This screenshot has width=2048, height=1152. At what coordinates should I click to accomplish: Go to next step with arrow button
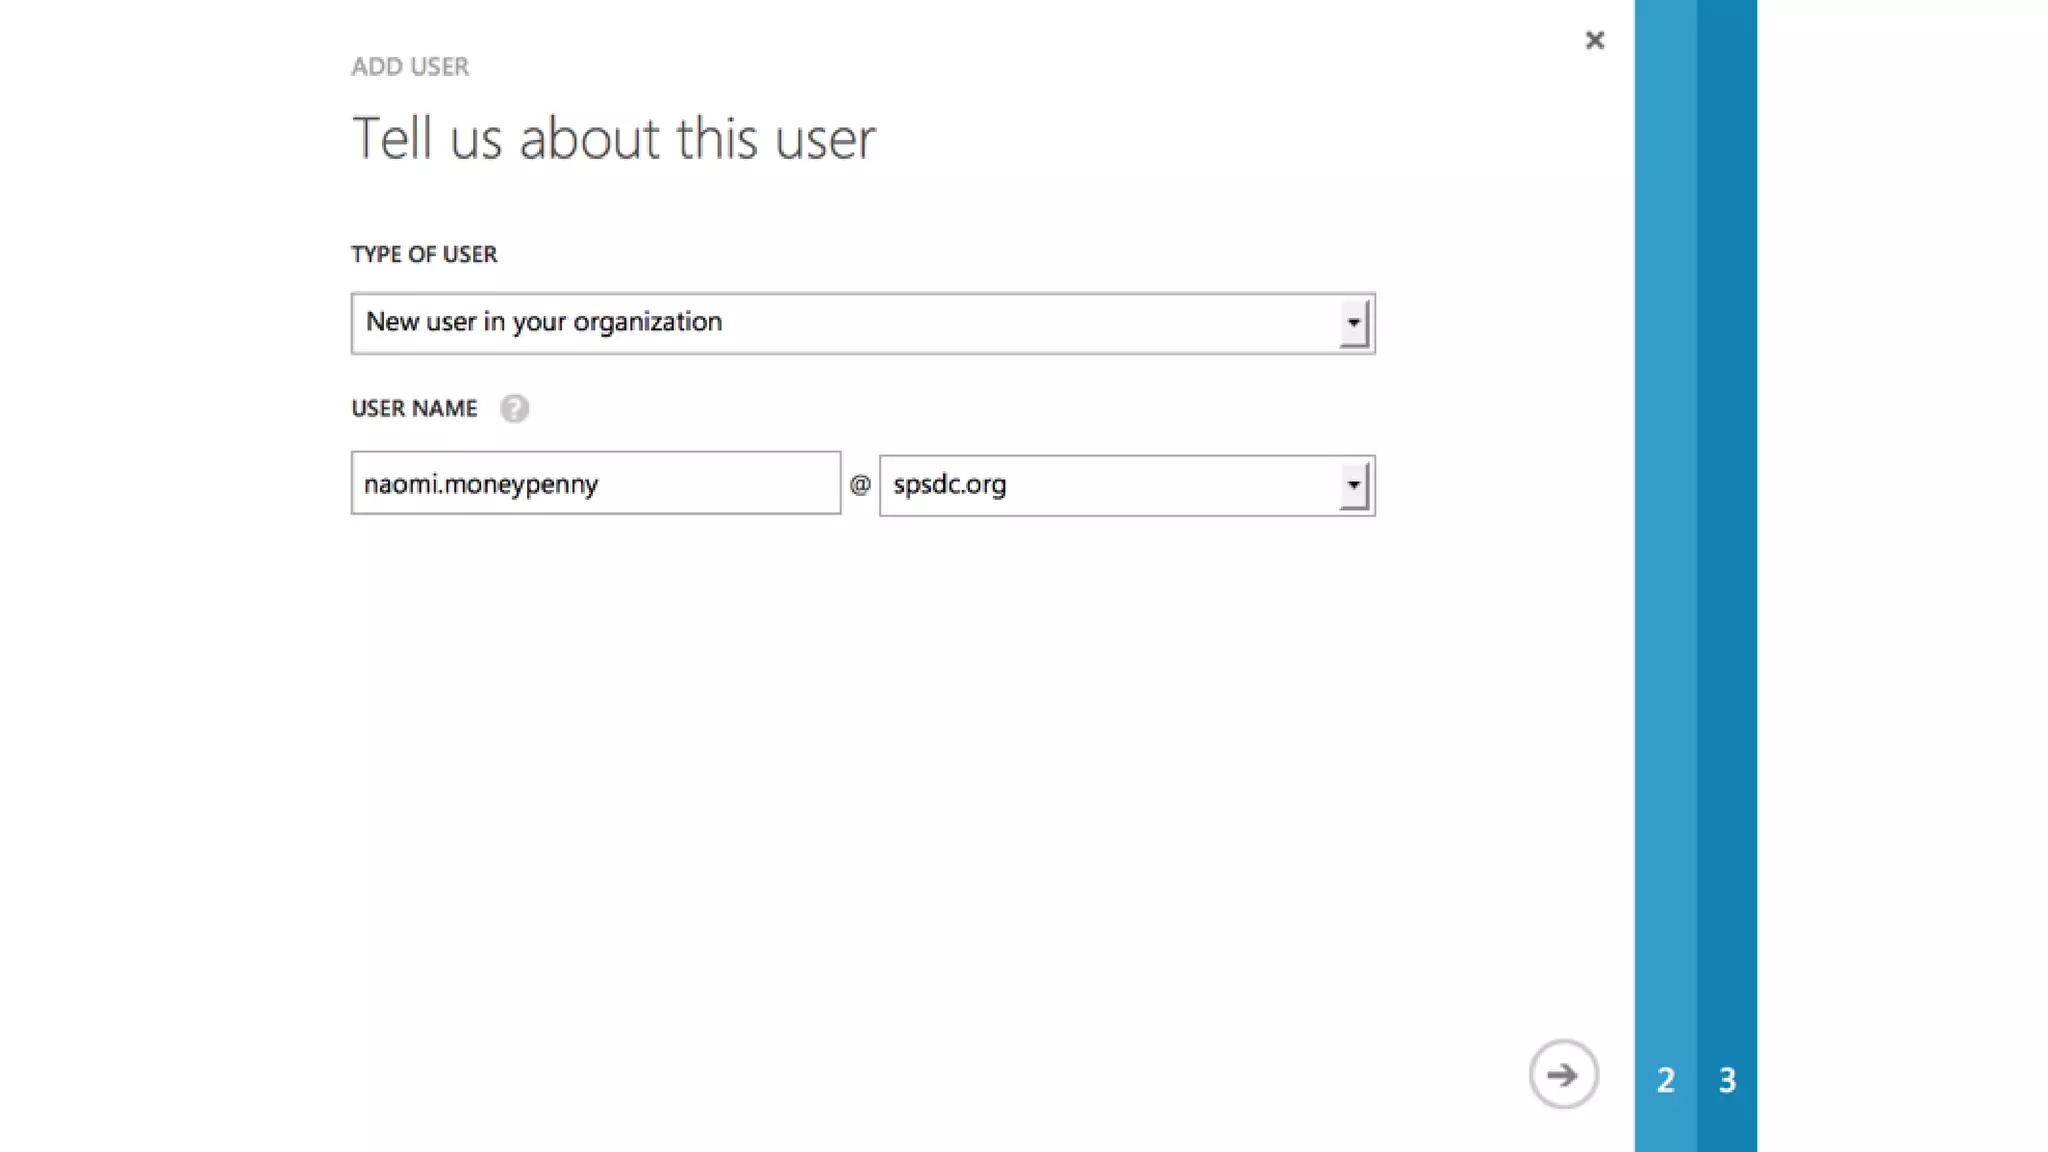1563,1075
